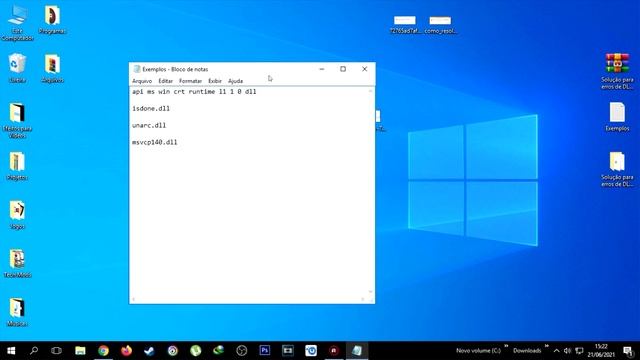Open taskbar search magnifier
This screenshot has height=360, width=640.
[34, 351]
